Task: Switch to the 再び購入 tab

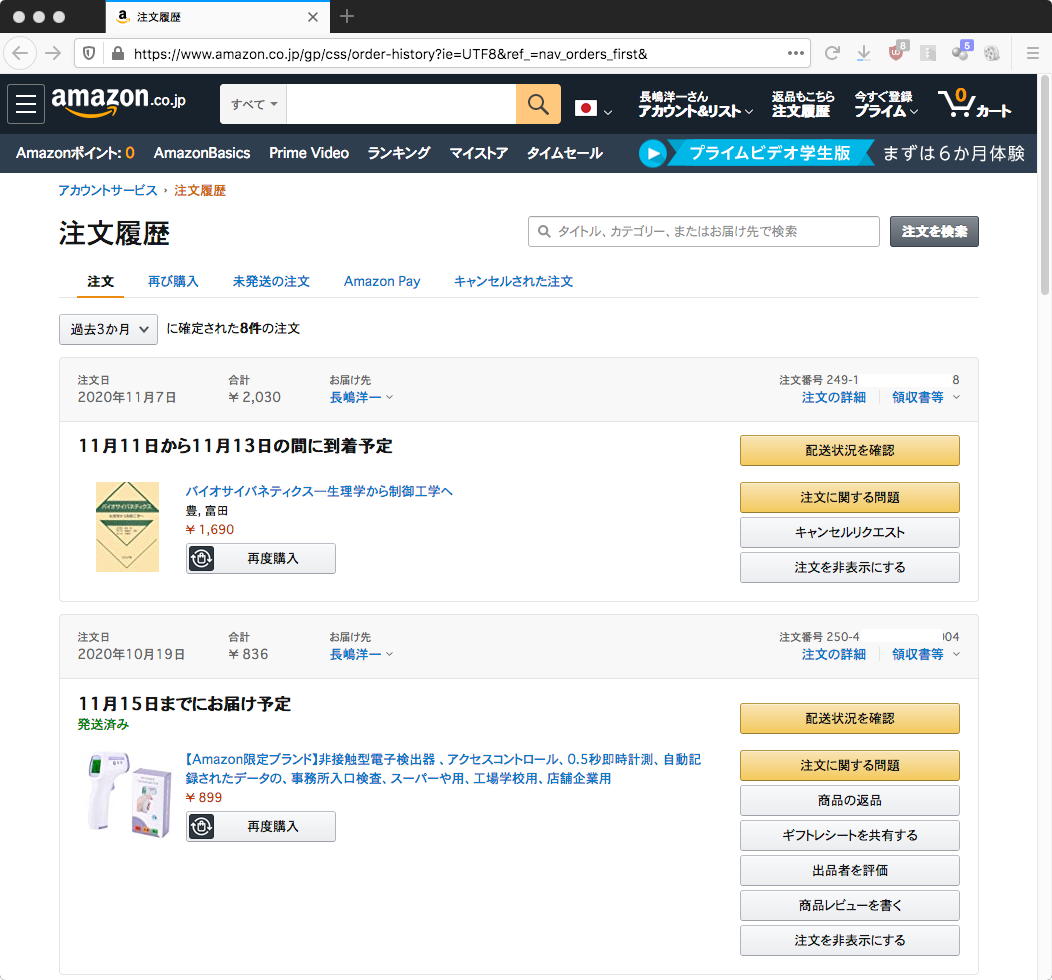Action: (173, 281)
